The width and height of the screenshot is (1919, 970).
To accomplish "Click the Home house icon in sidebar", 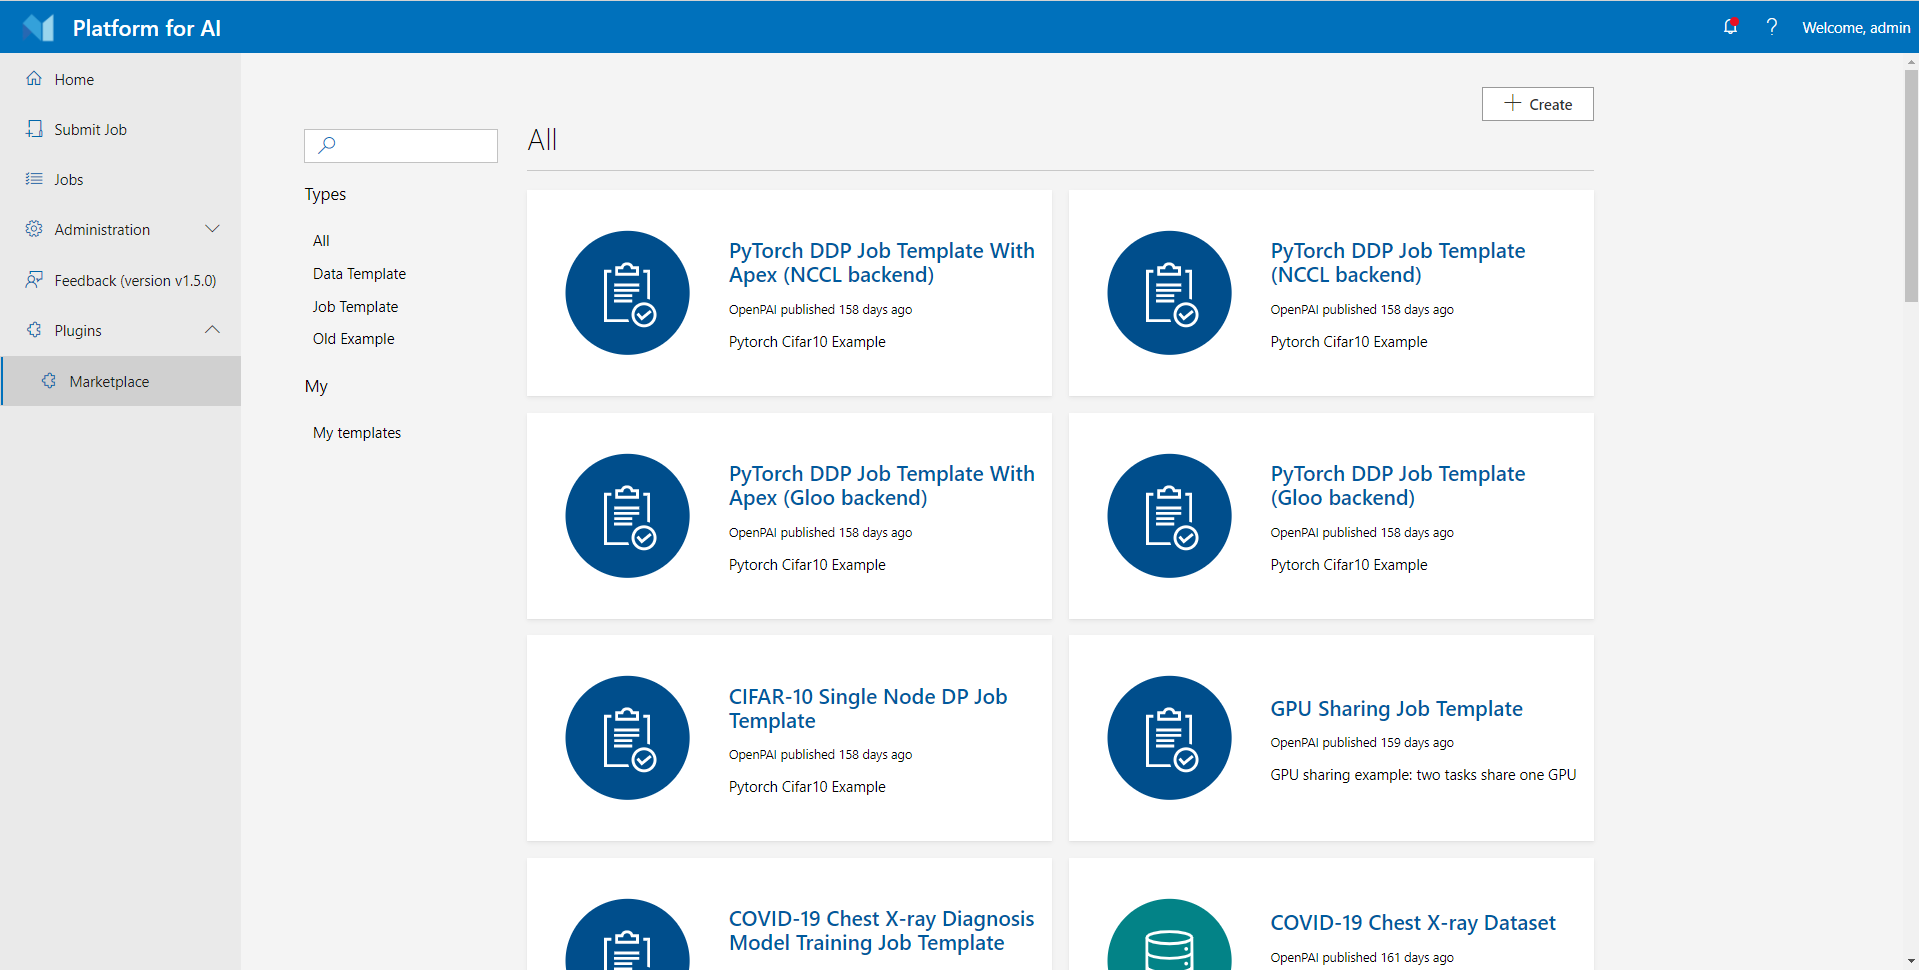I will point(34,79).
